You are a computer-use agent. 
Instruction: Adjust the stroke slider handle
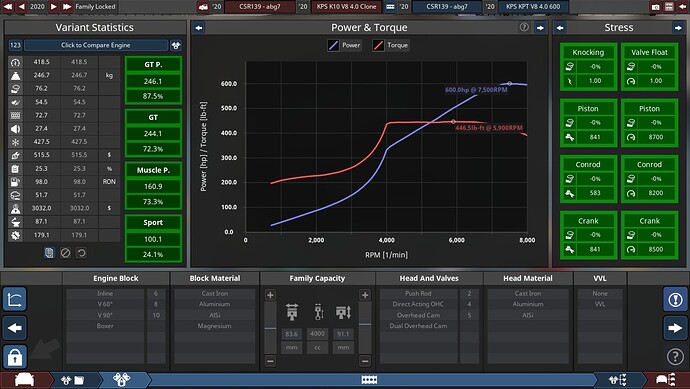(365, 324)
